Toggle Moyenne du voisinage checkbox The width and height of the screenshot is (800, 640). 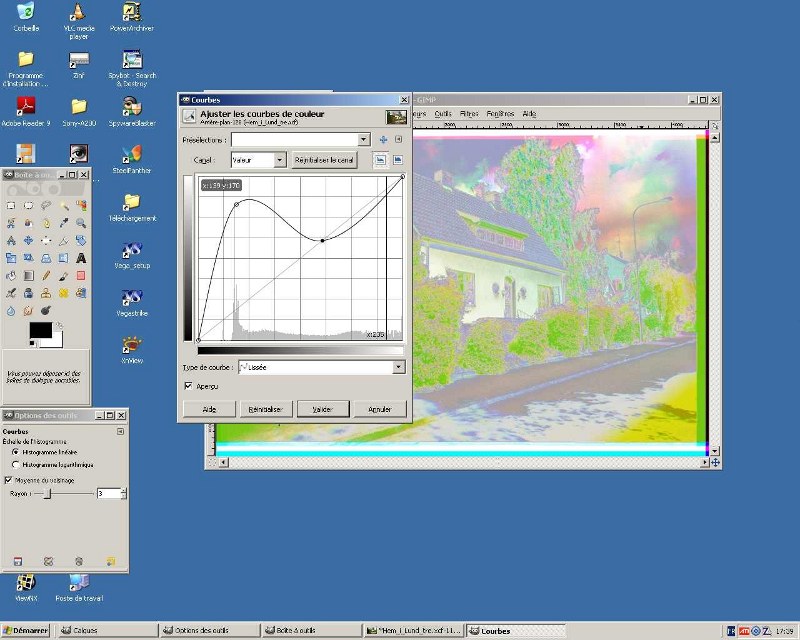[9, 480]
